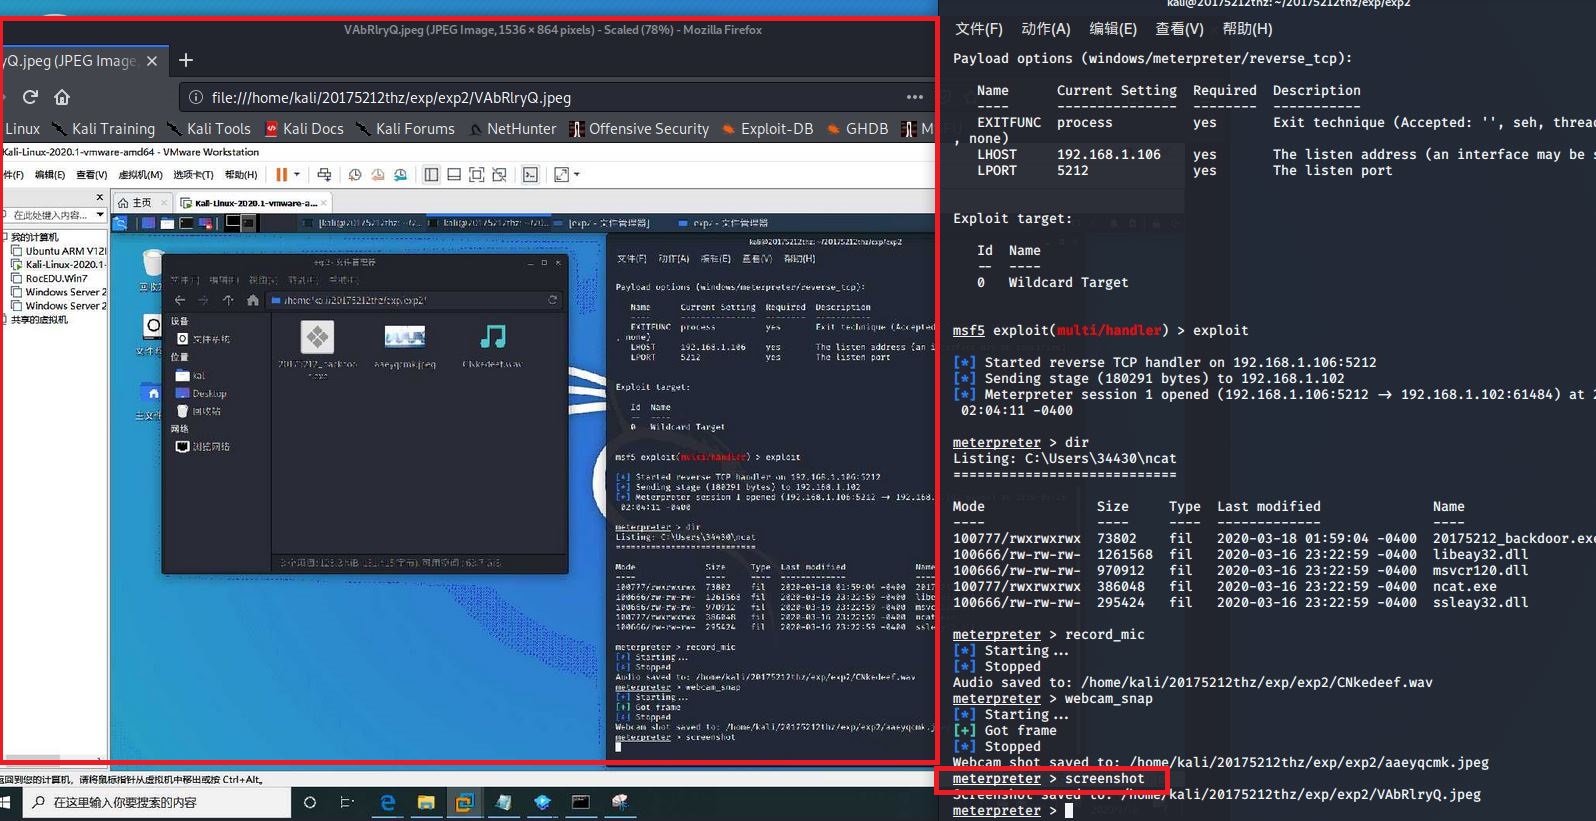
Task: Select 我的计算机 tree node
Action: click(34, 237)
